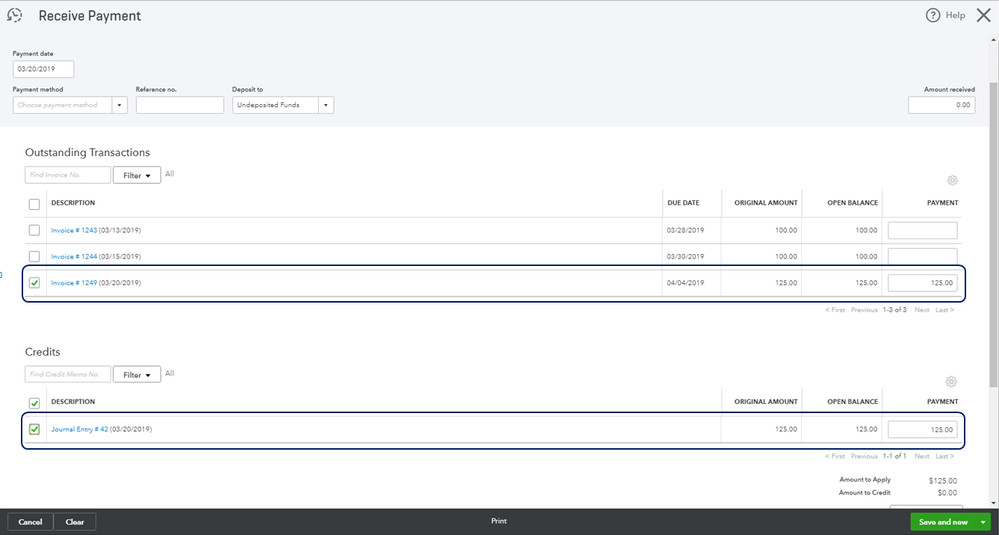Focus the Find Invoice No. search box

click(x=68, y=175)
